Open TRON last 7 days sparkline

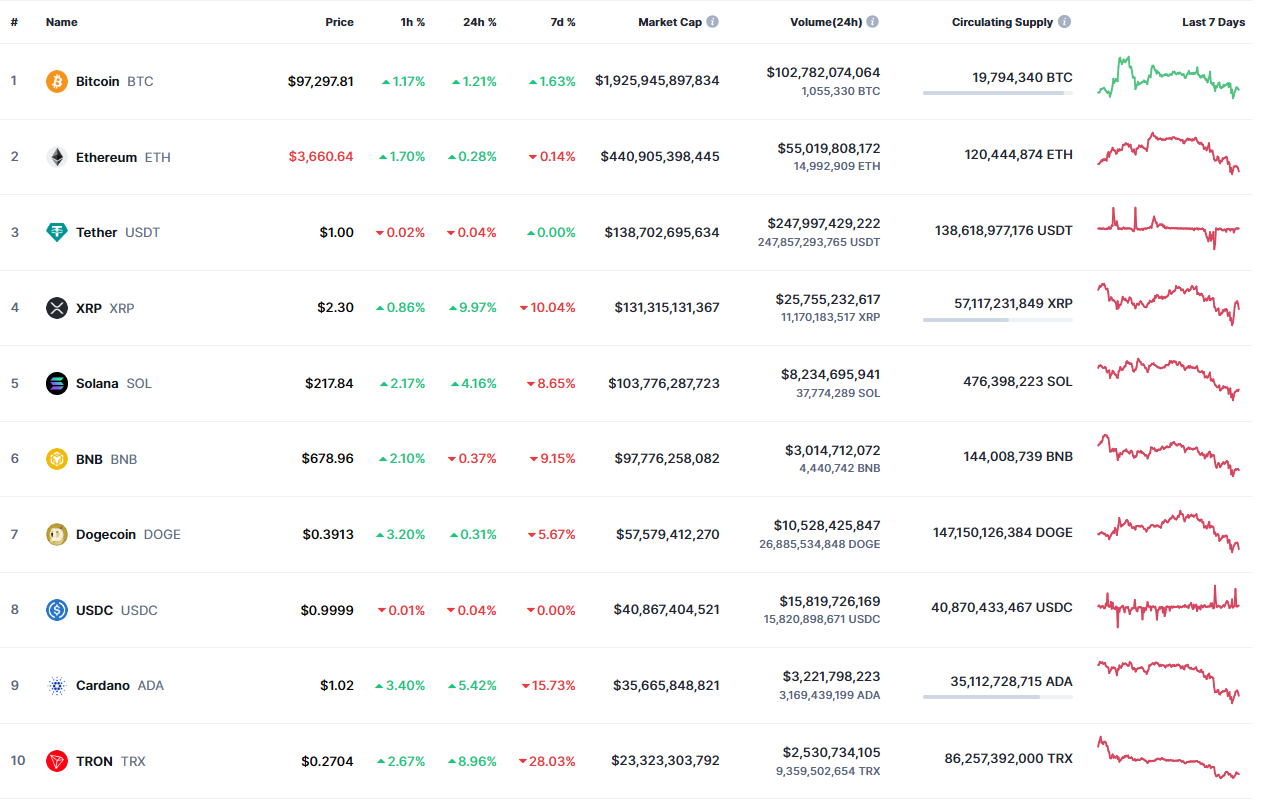click(x=1168, y=757)
